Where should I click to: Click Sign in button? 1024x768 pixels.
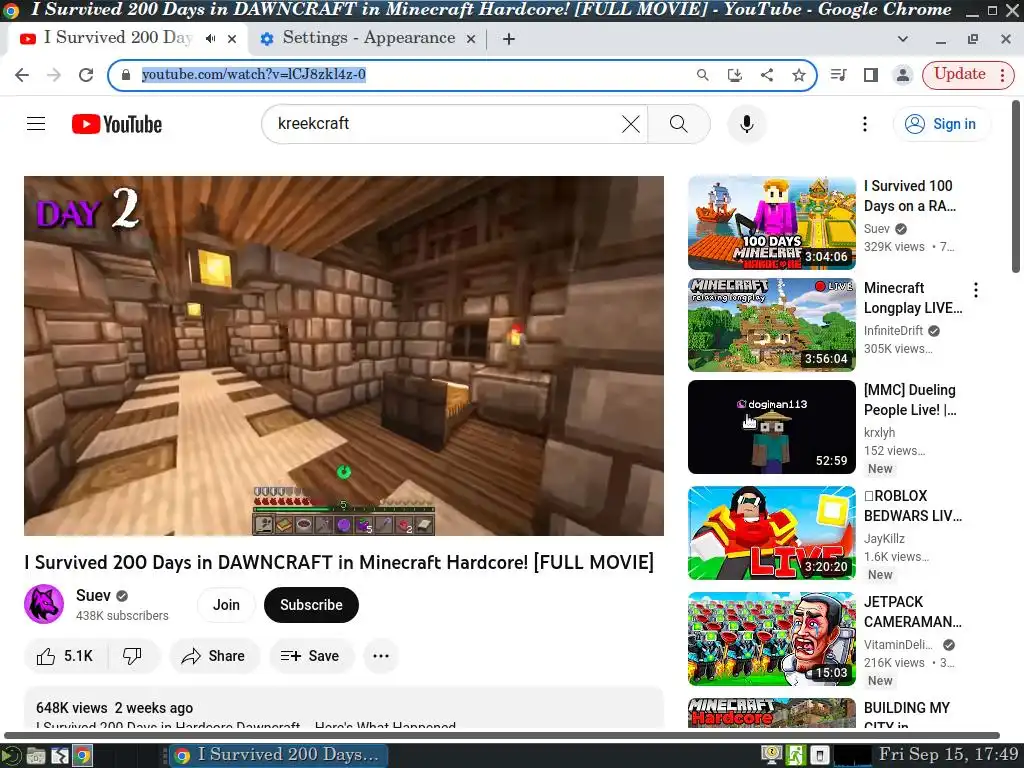click(x=941, y=123)
